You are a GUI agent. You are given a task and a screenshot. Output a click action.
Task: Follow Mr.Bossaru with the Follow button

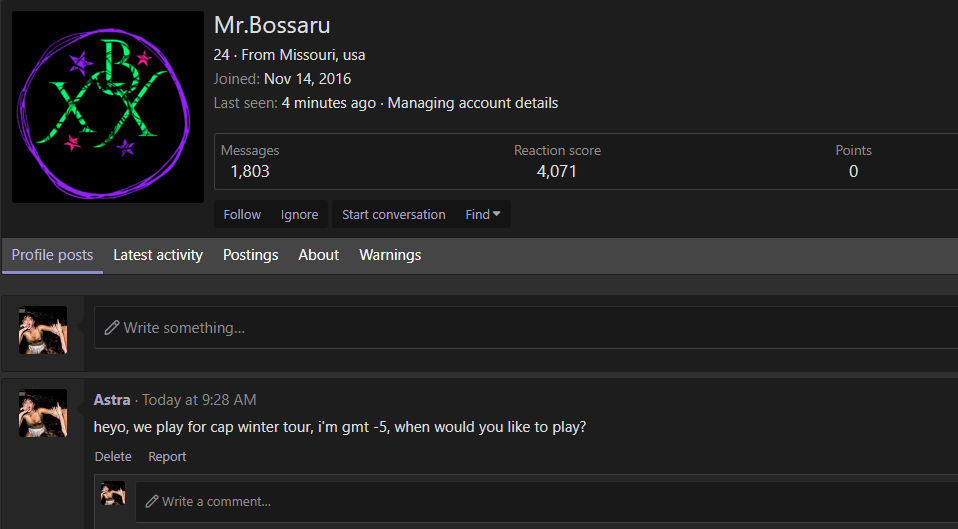pyautogui.click(x=242, y=214)
